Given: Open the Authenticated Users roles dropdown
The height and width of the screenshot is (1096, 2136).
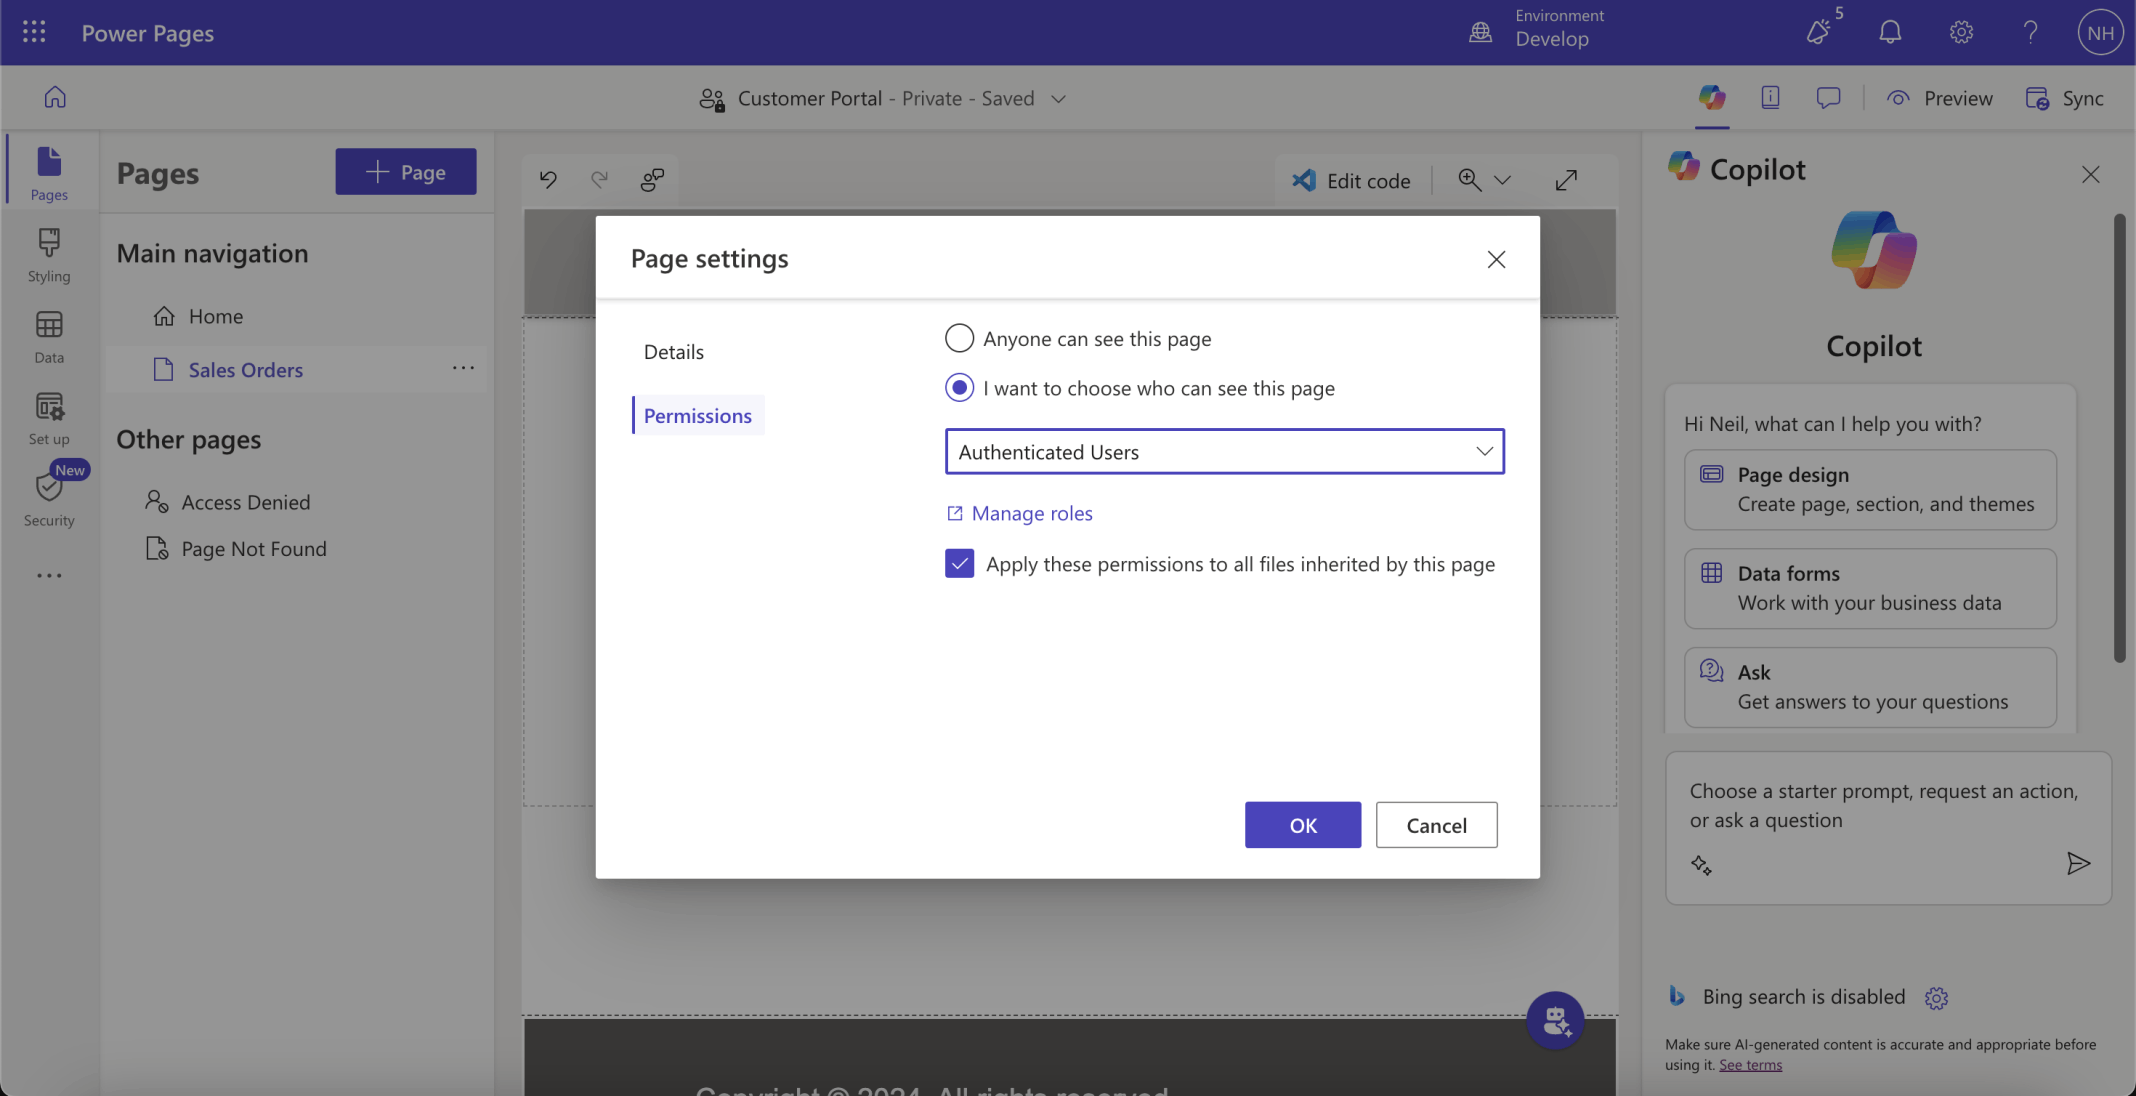Looking at the screenshot, I should 1224,452.
